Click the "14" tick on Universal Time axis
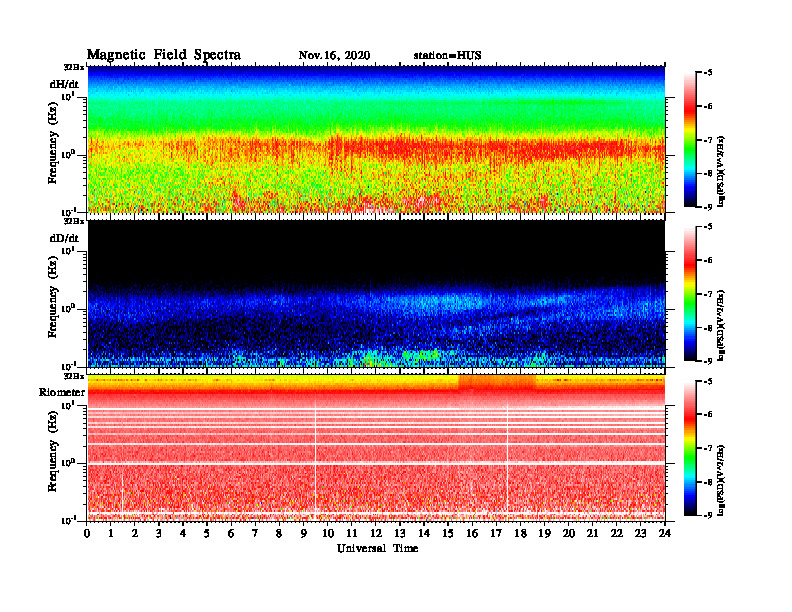This screenshot has width=792, height=612. 424,534
